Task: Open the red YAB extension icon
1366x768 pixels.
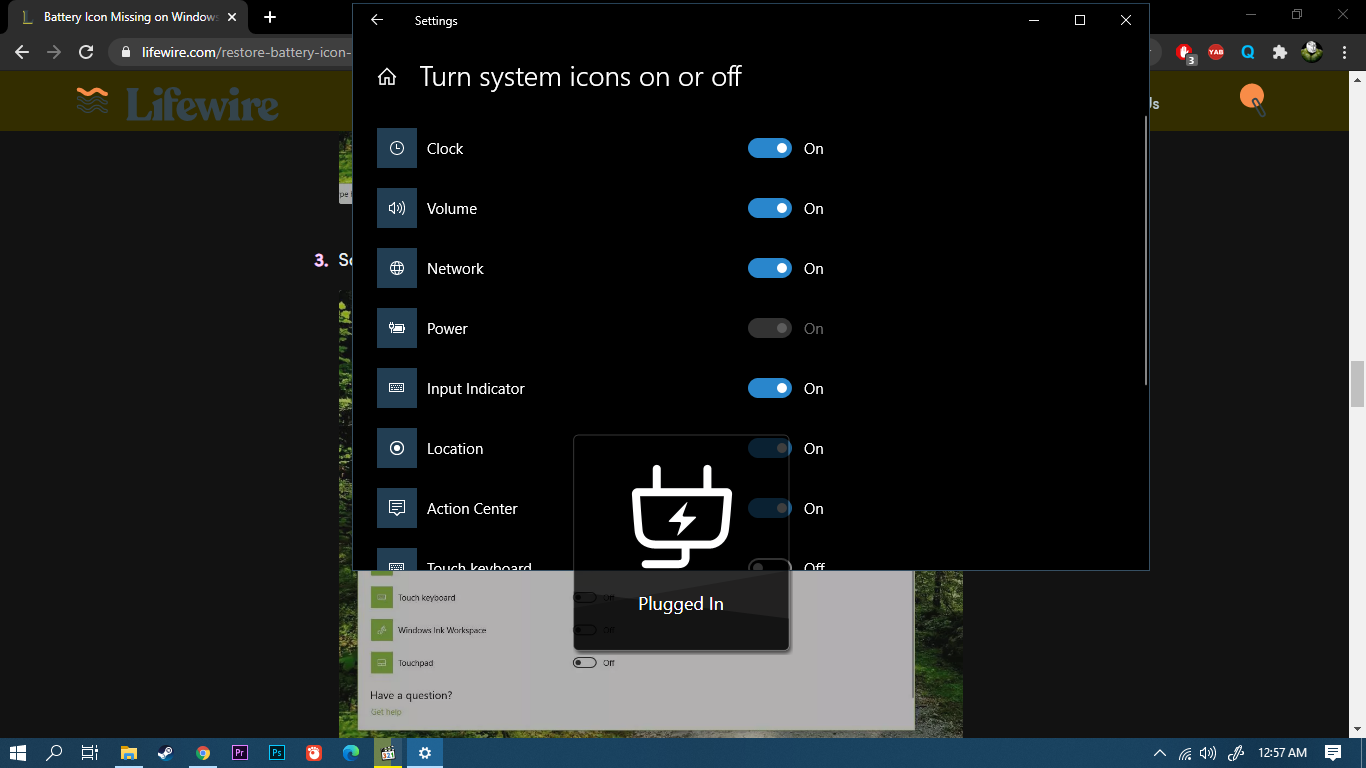Action: pos(1216,52)
